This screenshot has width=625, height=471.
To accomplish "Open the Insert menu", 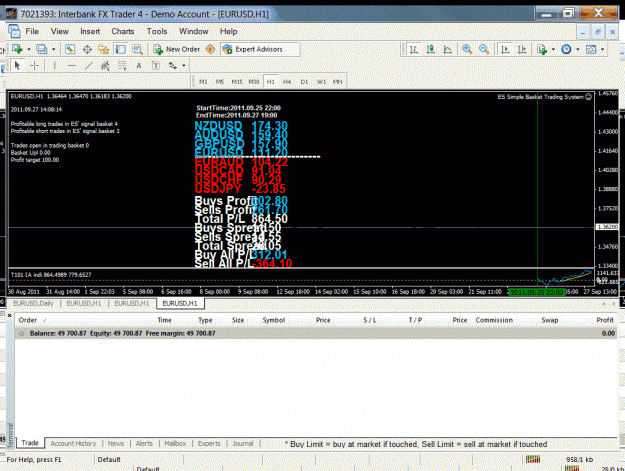I will tap(90, 31).
